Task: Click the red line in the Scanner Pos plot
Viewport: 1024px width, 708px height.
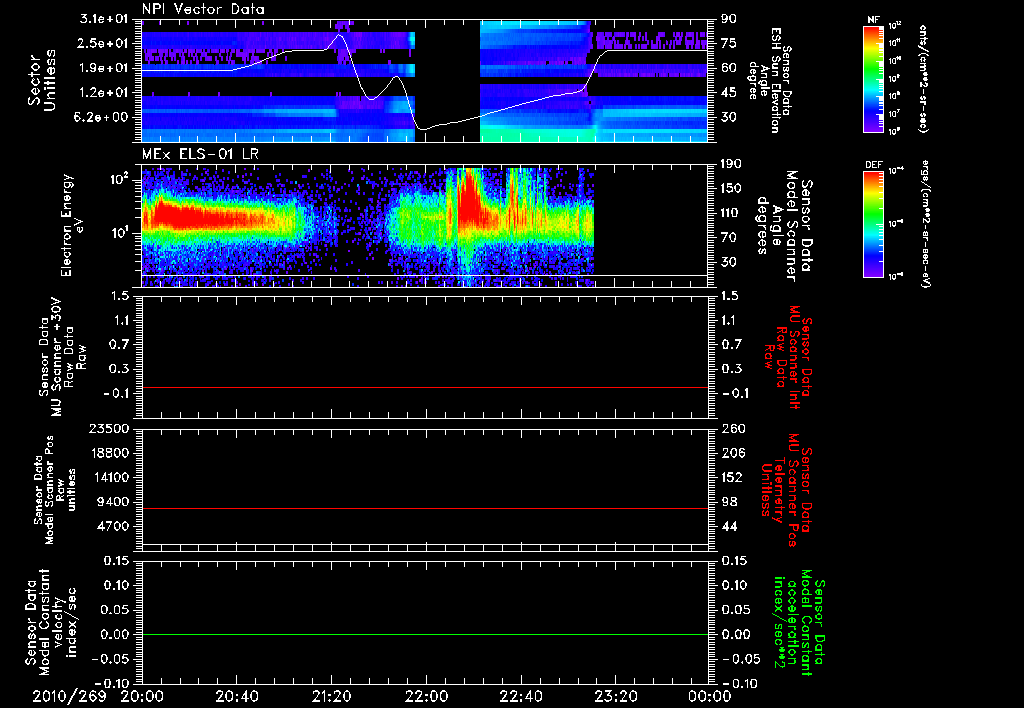Action: 424,508
